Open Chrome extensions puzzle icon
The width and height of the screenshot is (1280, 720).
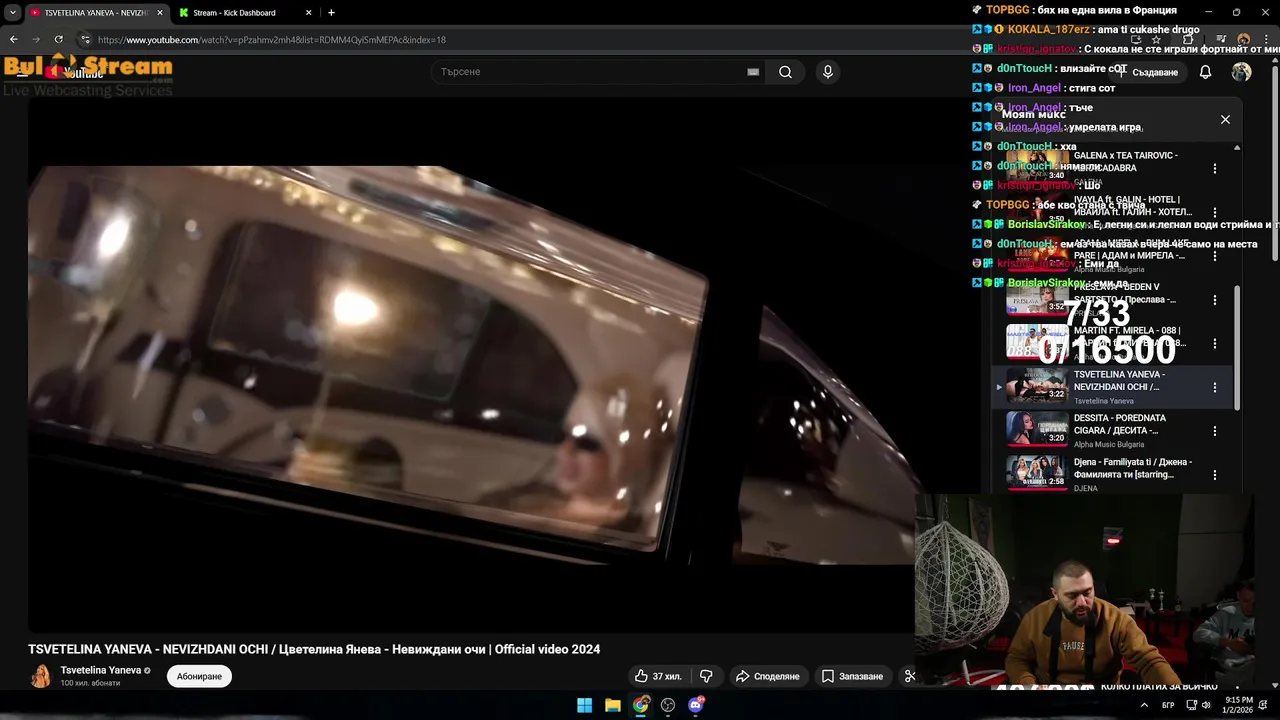coord(1188,40)
